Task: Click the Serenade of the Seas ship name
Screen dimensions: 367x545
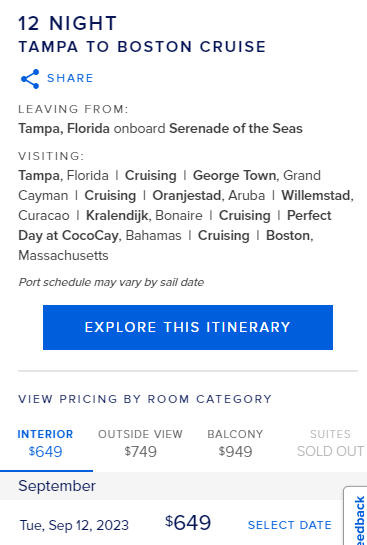Action: (x=236, y=128)
